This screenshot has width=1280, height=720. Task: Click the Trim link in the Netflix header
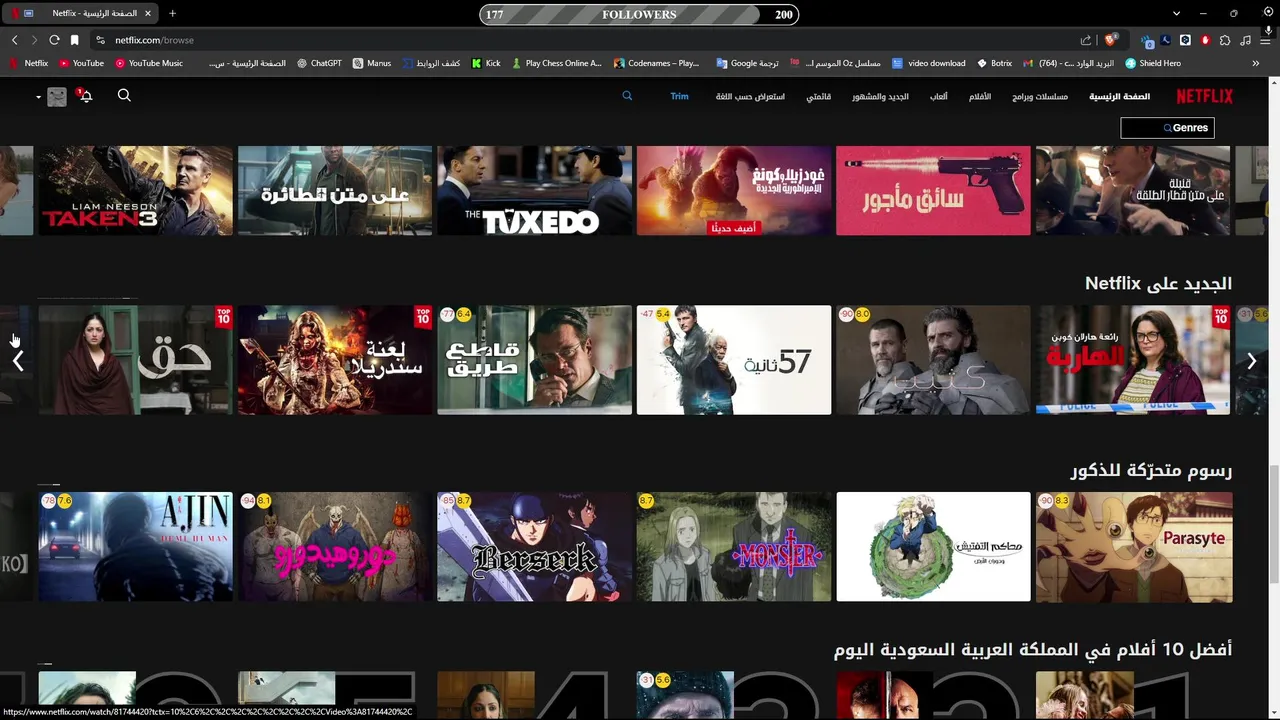pos(679,96)
